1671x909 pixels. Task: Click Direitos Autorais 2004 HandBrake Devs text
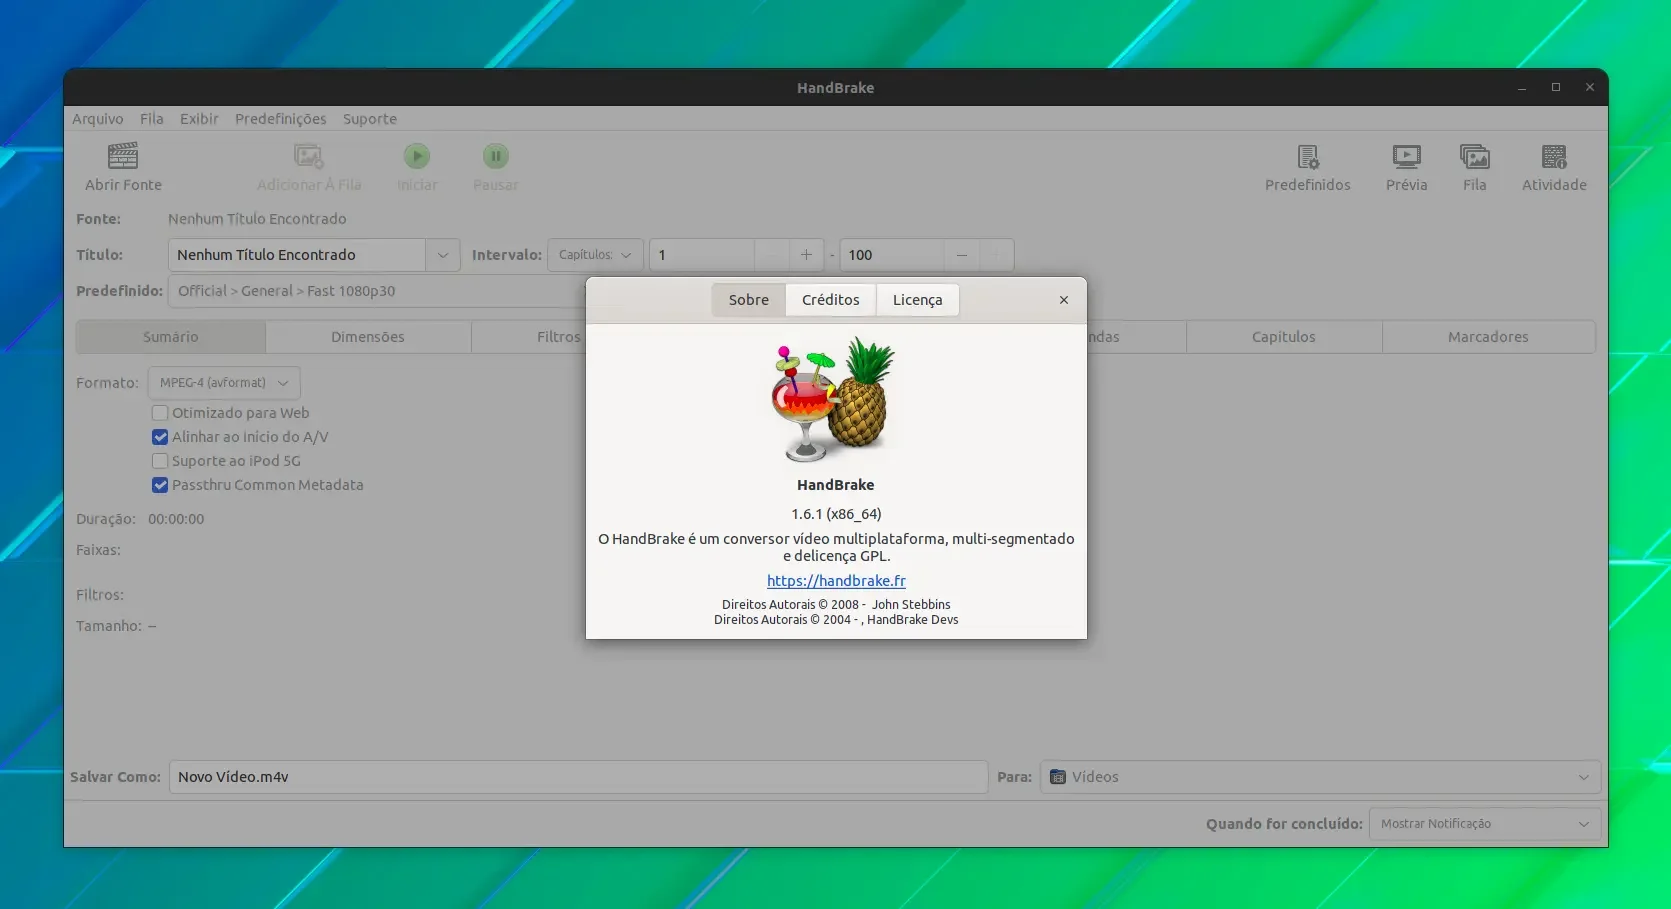tap(836, 620)
